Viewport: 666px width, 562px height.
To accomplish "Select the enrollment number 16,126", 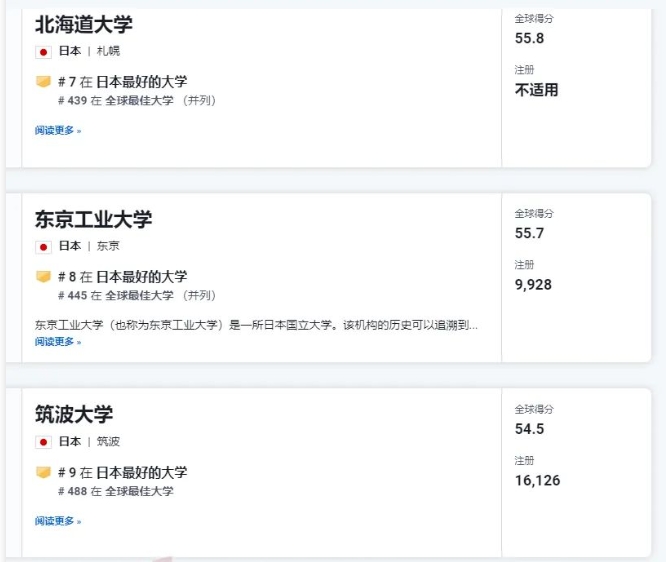I will (x=537, y=480).
